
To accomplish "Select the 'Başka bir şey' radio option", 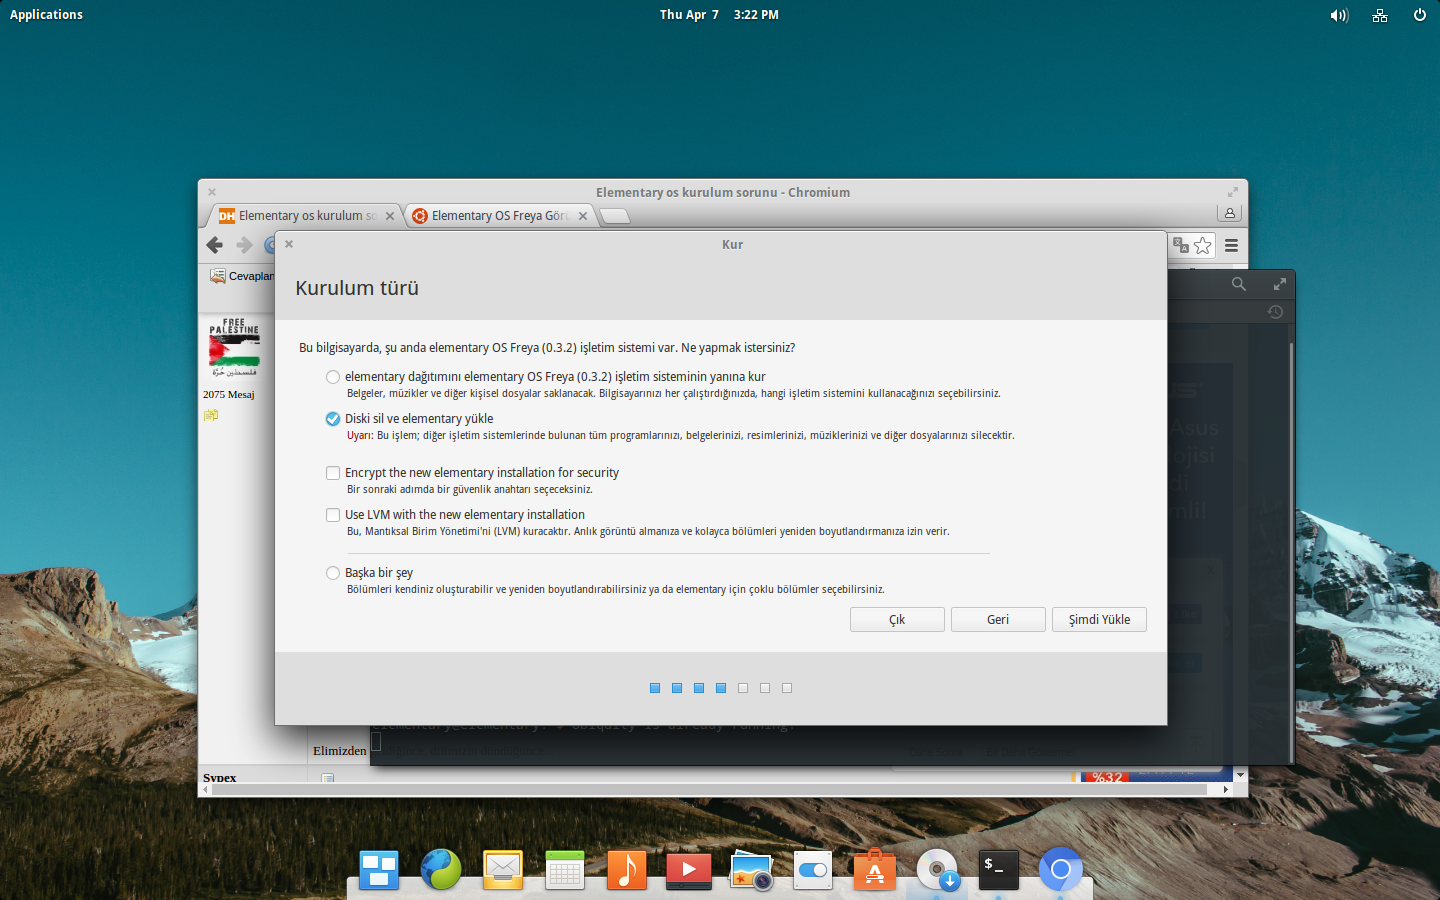I will (333, 573).
